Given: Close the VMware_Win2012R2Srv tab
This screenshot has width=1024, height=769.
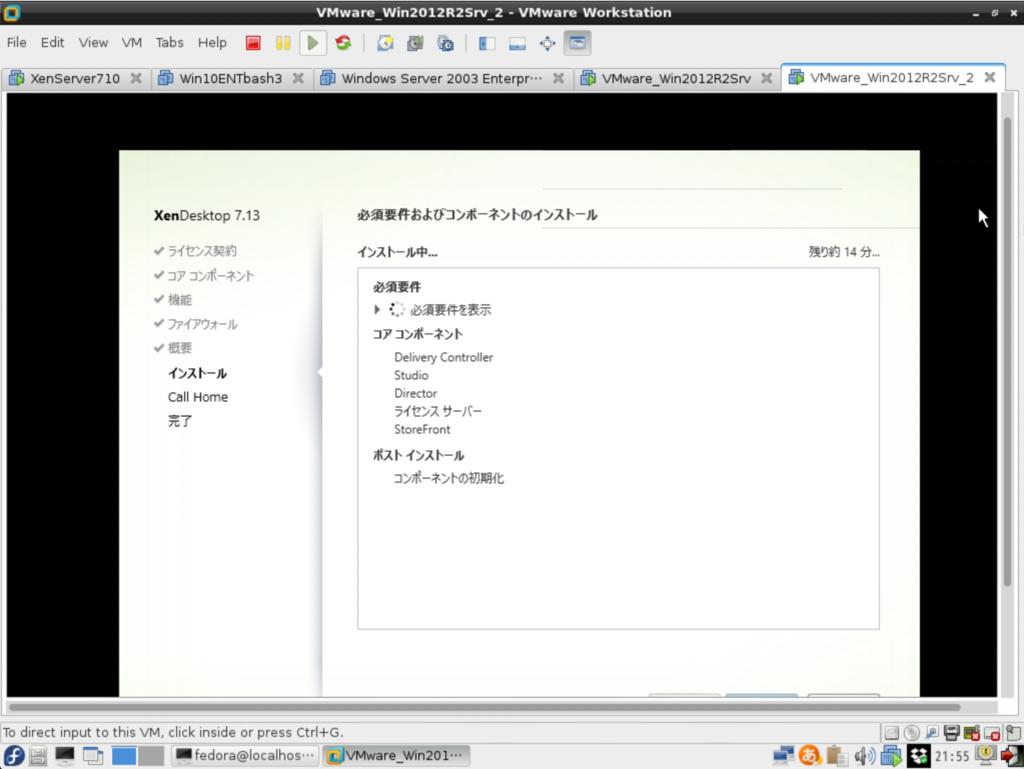Looking at the screenshot, I should pyautogui.click(x=767, y=78).
